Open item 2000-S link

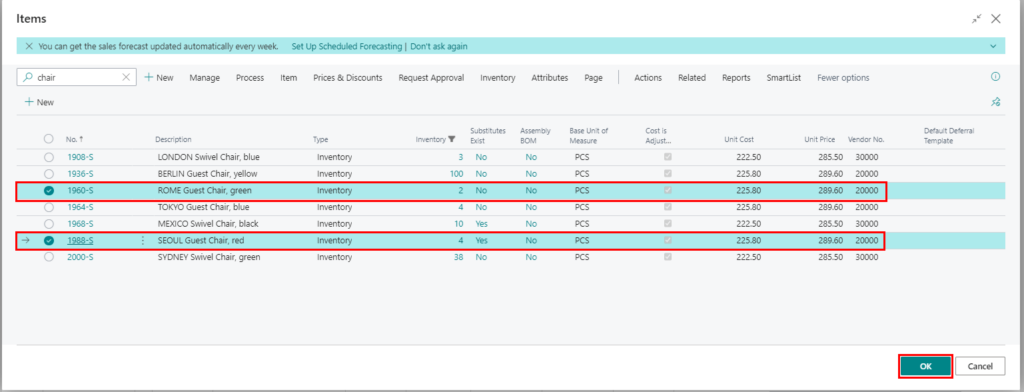tap(80, 257)
